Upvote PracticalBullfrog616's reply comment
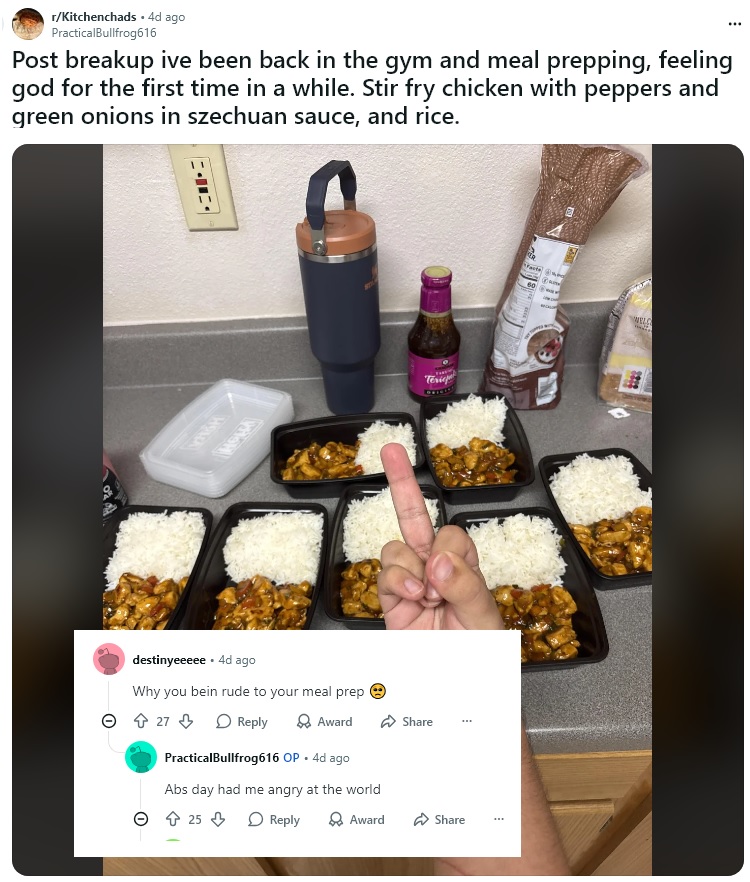The image size is (750, 882). pos(173,819)
